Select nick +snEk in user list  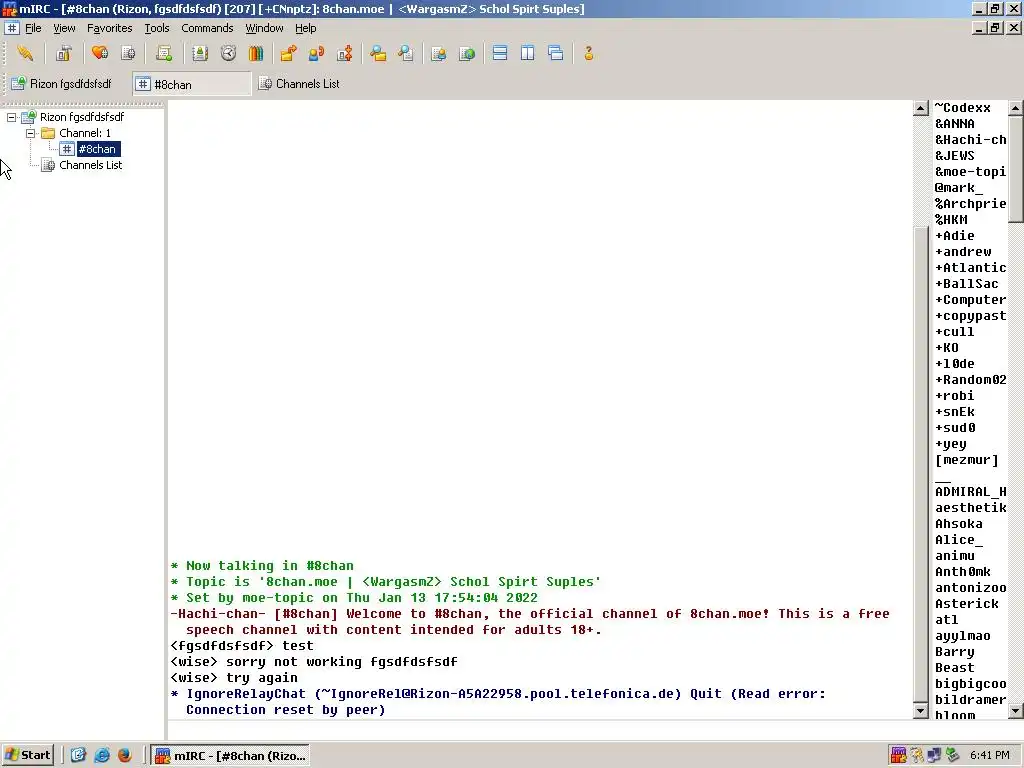[x=955, y=411]
